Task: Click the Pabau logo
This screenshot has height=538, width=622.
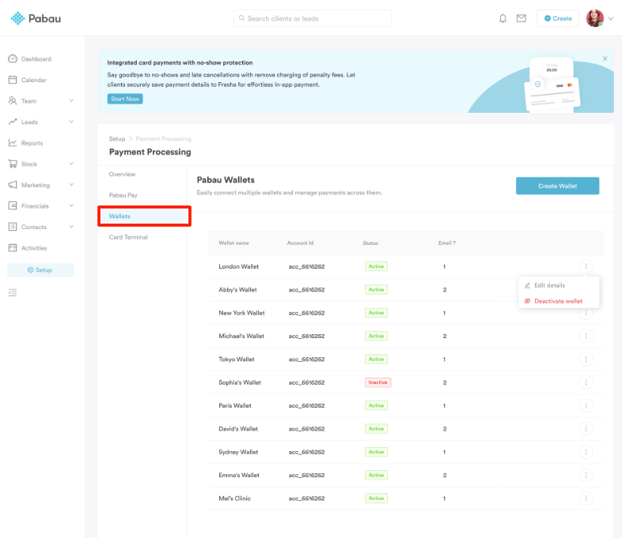Action: (36, 18)
